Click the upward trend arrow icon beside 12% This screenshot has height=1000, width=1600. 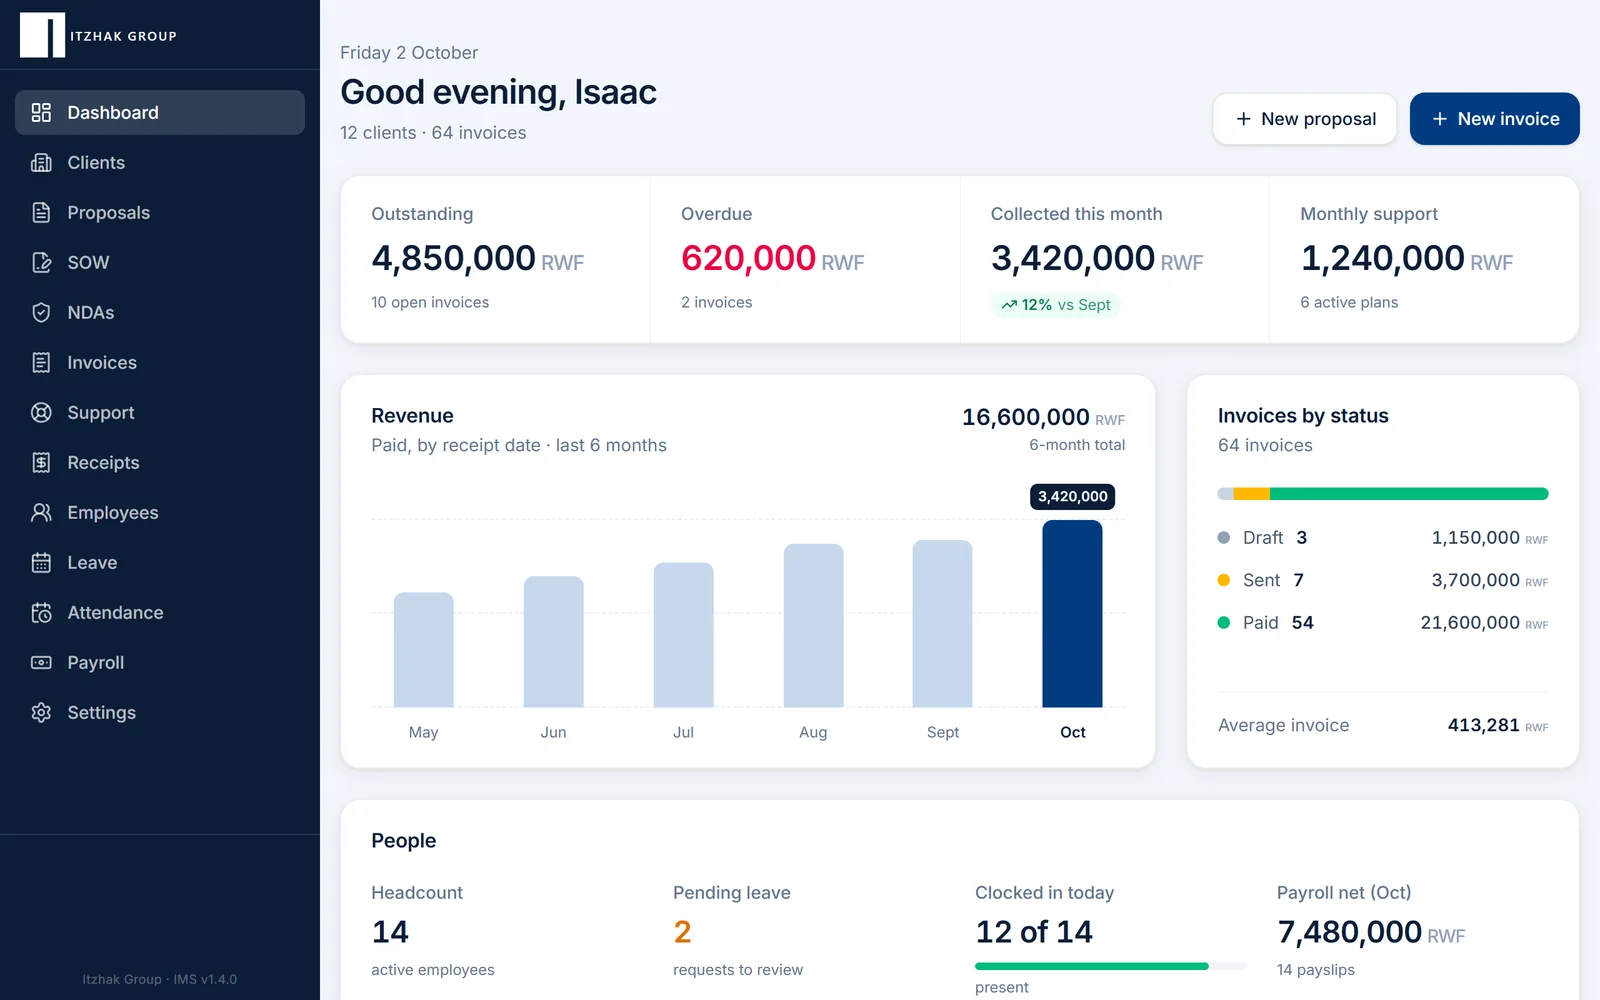(1009, 305)
